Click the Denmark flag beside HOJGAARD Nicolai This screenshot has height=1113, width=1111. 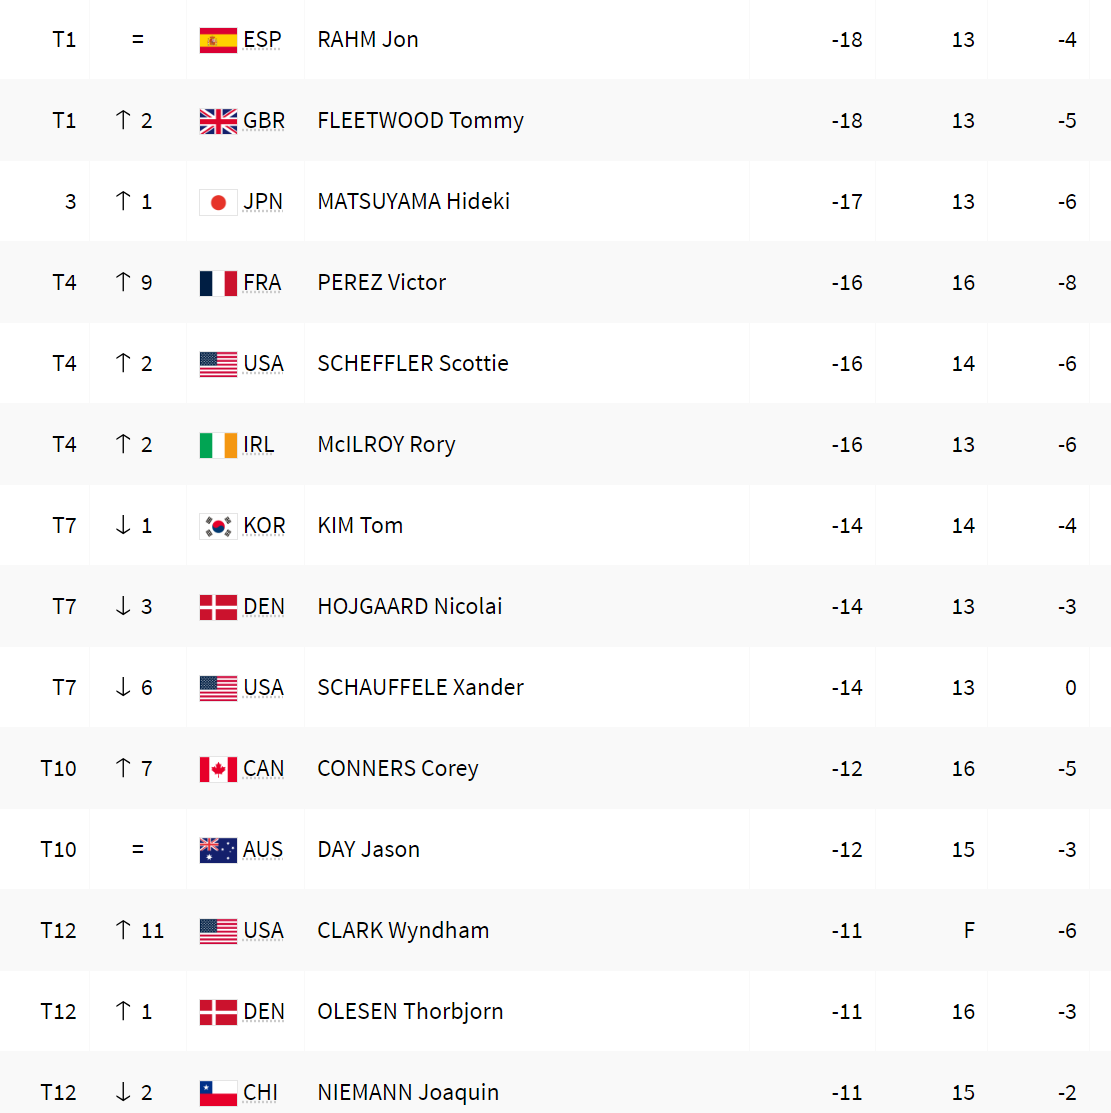[218, 607]
